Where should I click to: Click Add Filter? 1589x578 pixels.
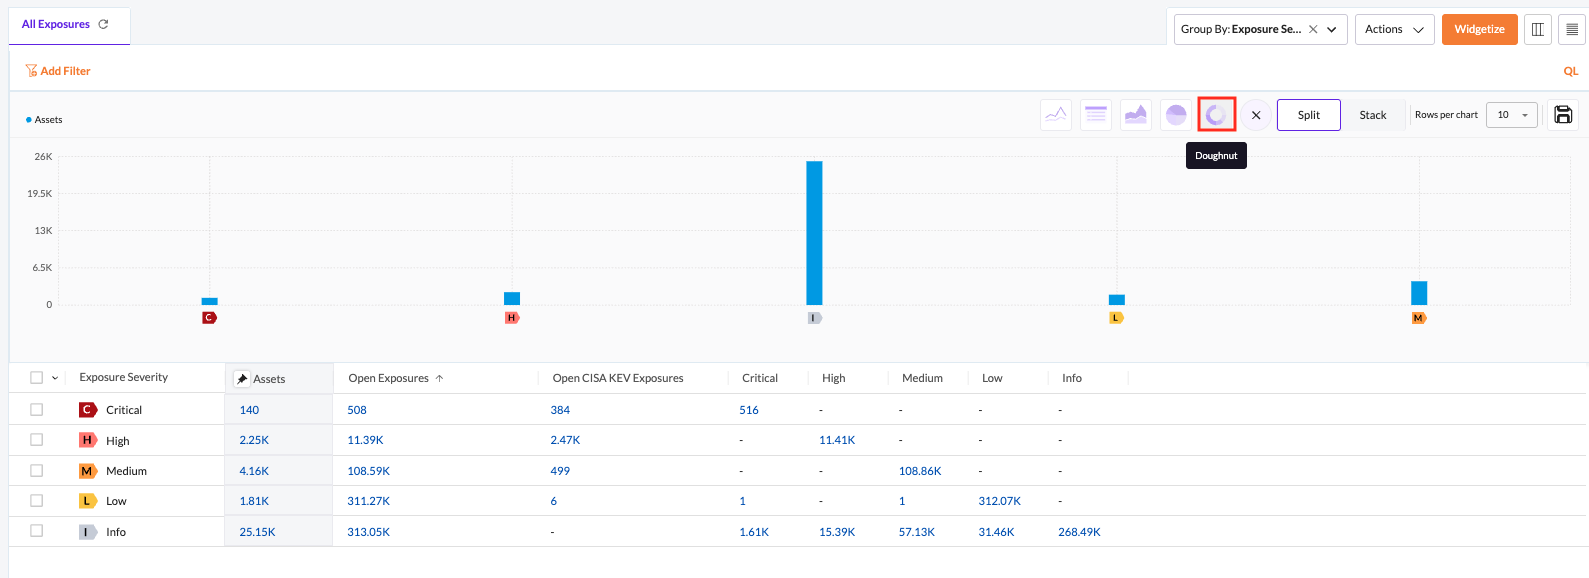click(58, 71)
